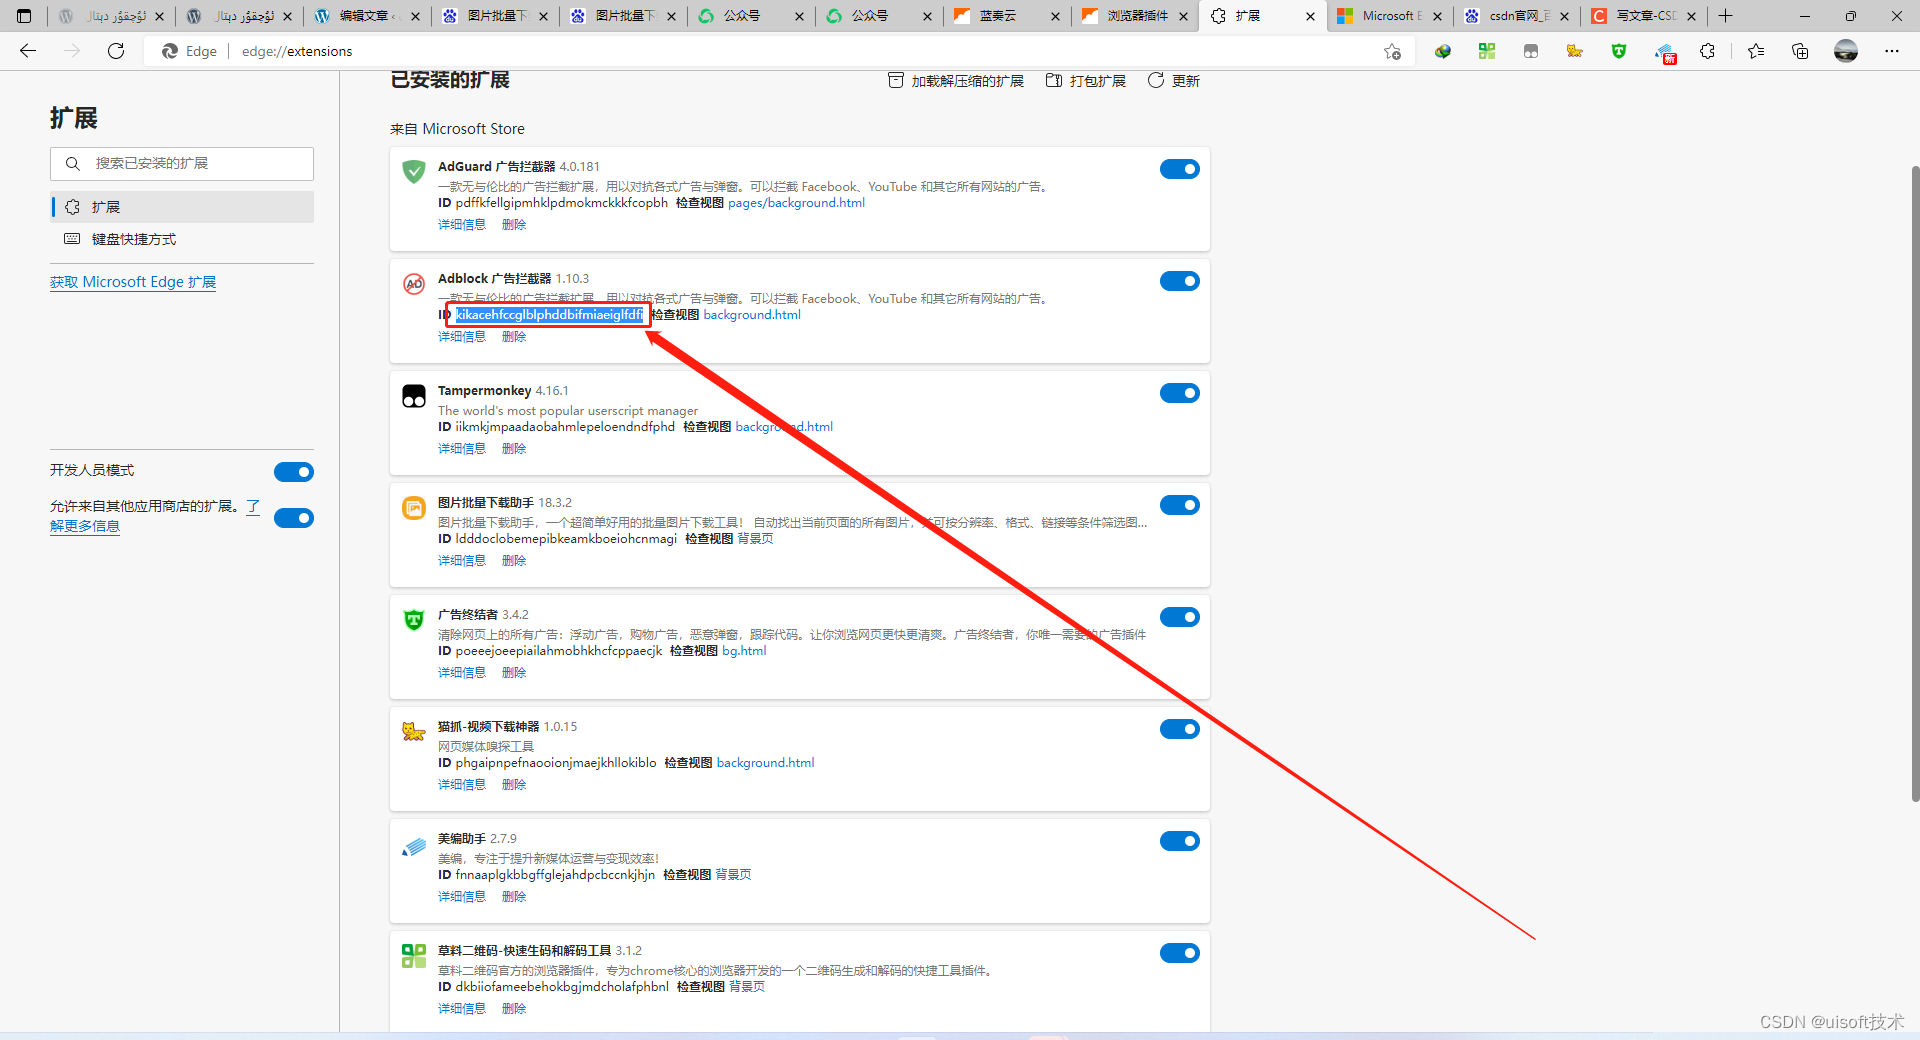Turn off the 图片批量下载助手 toggle

tap(1180, 505)
